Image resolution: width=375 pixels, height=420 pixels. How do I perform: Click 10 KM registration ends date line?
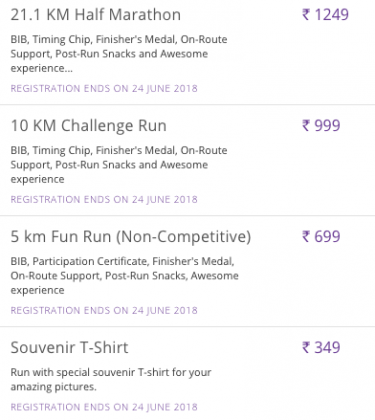tap(104, 199)
